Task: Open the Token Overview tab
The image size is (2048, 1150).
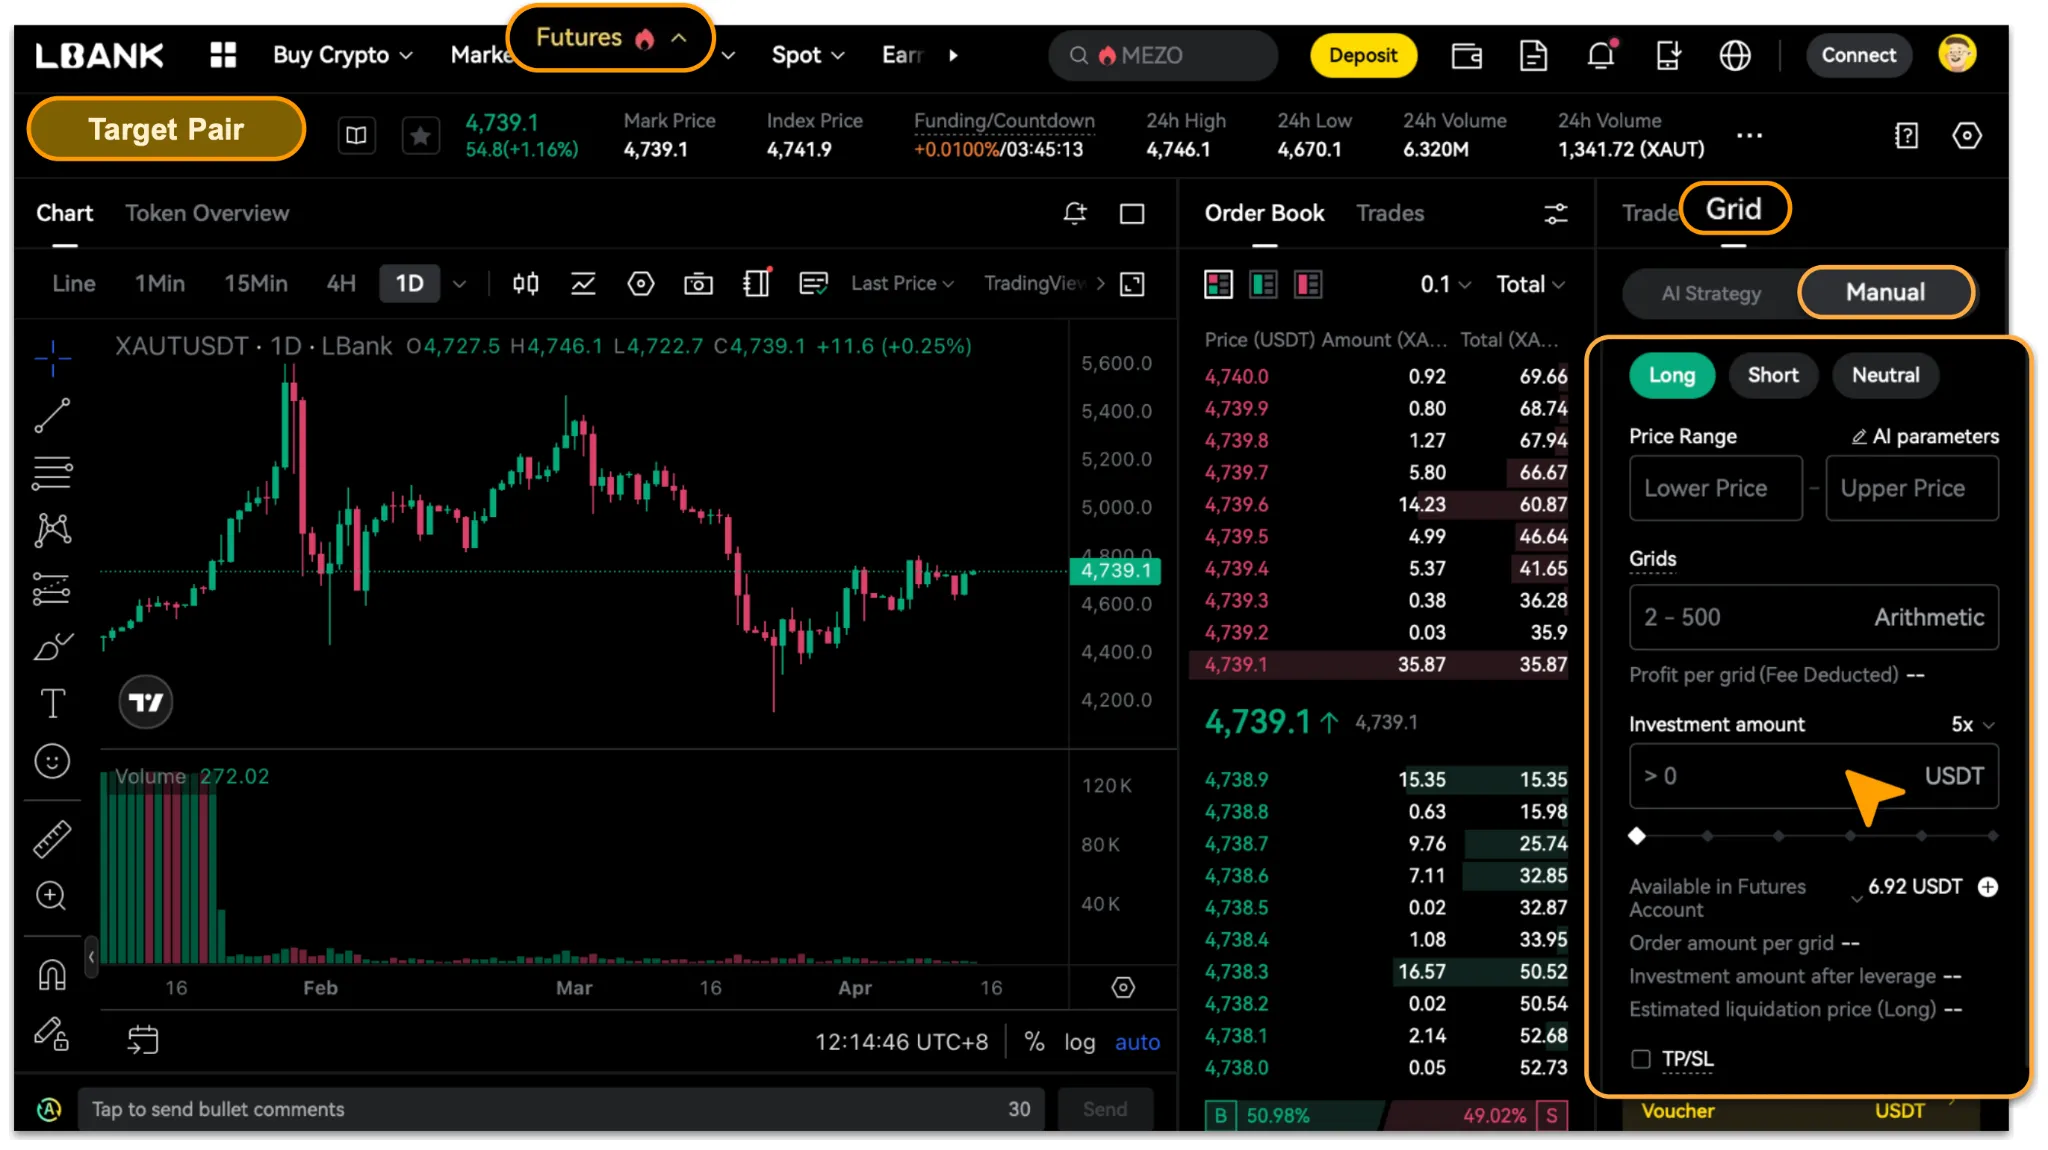Action: pyautogui.click(x=207, y=213)
